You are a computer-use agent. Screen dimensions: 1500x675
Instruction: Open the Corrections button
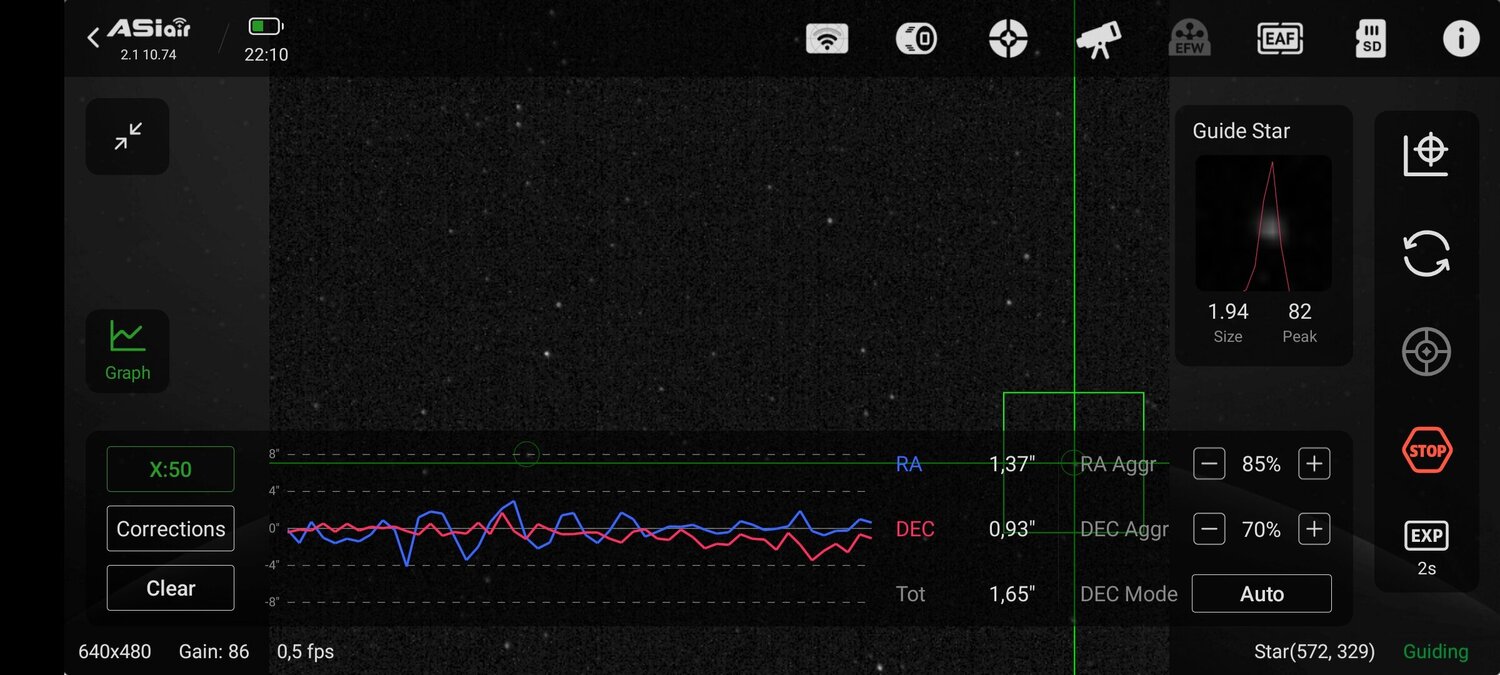[x=171, y=529]
